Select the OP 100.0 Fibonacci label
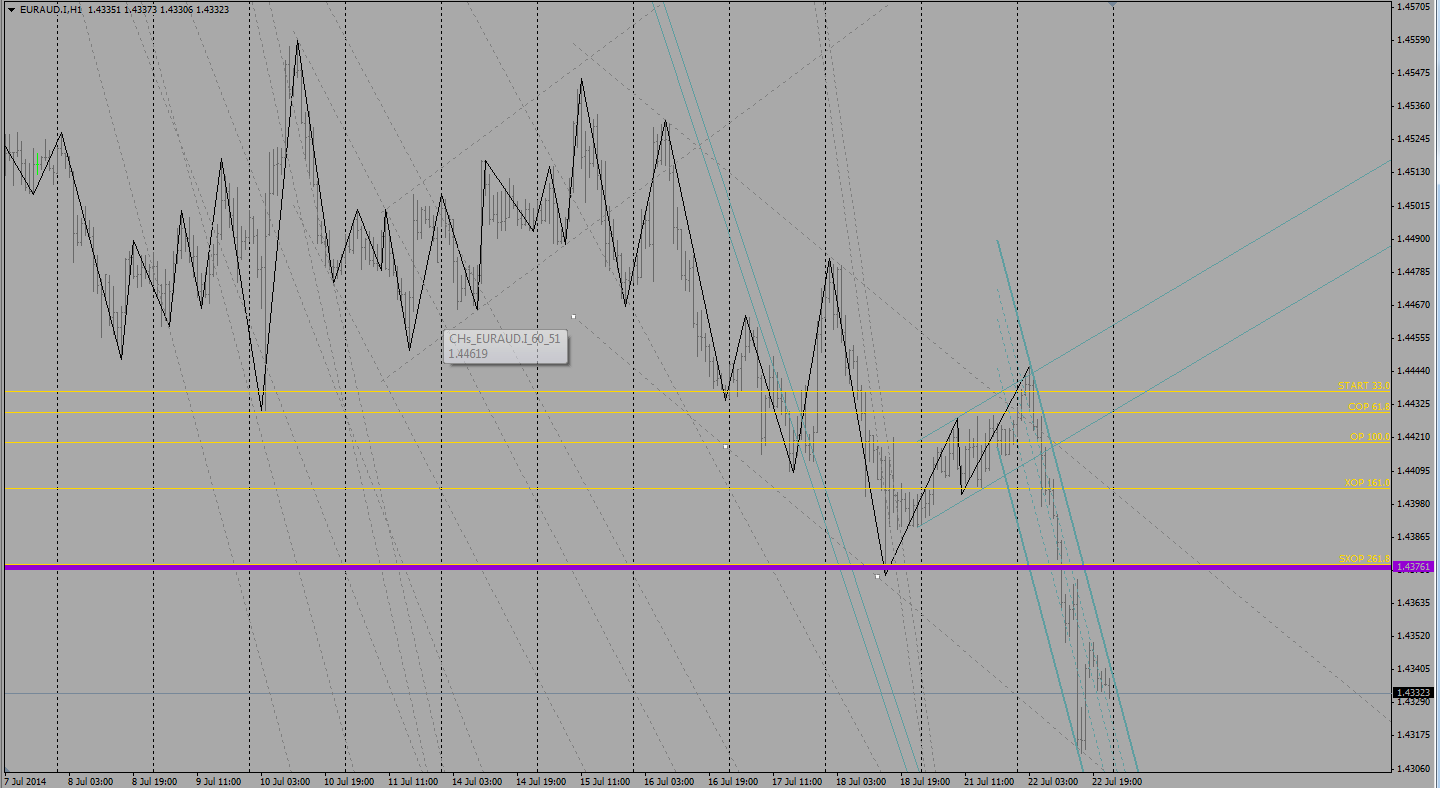 coord(1369,437)
